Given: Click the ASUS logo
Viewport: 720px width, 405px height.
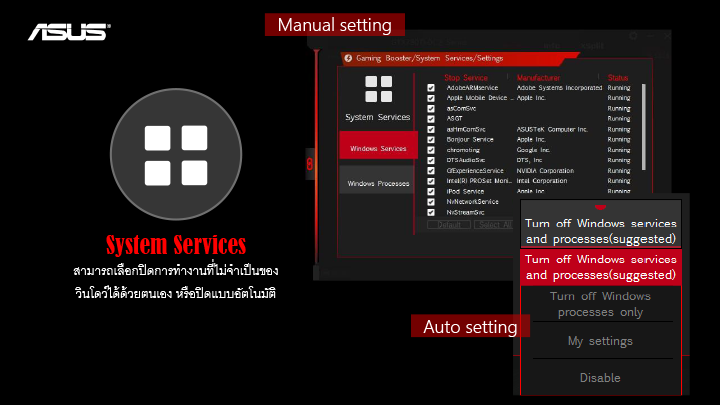Looking at the screenshot, I should (69, 32).
